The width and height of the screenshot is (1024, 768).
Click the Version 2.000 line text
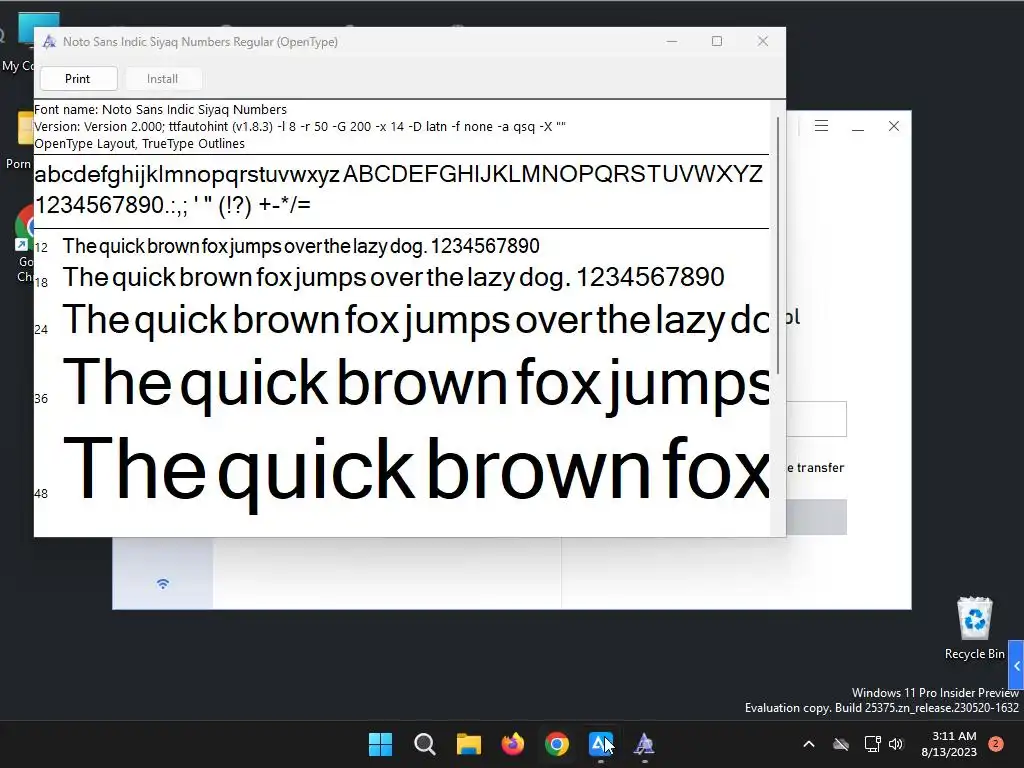[x=300, y=127]
